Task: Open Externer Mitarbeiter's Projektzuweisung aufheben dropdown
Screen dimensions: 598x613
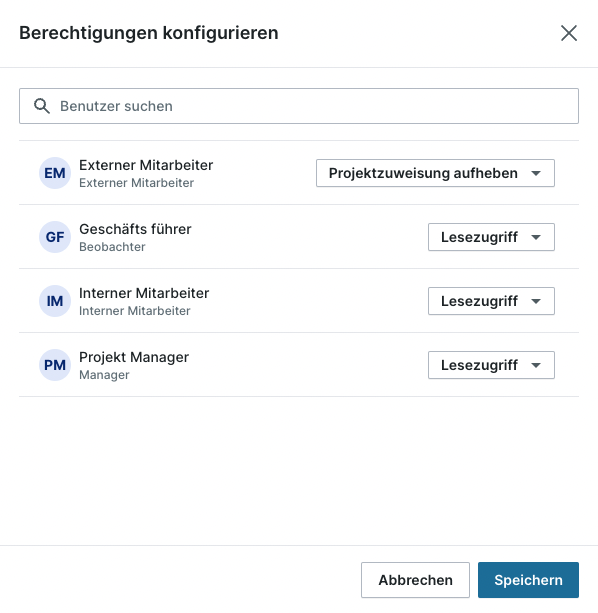Action: click(x=435, y=173)
